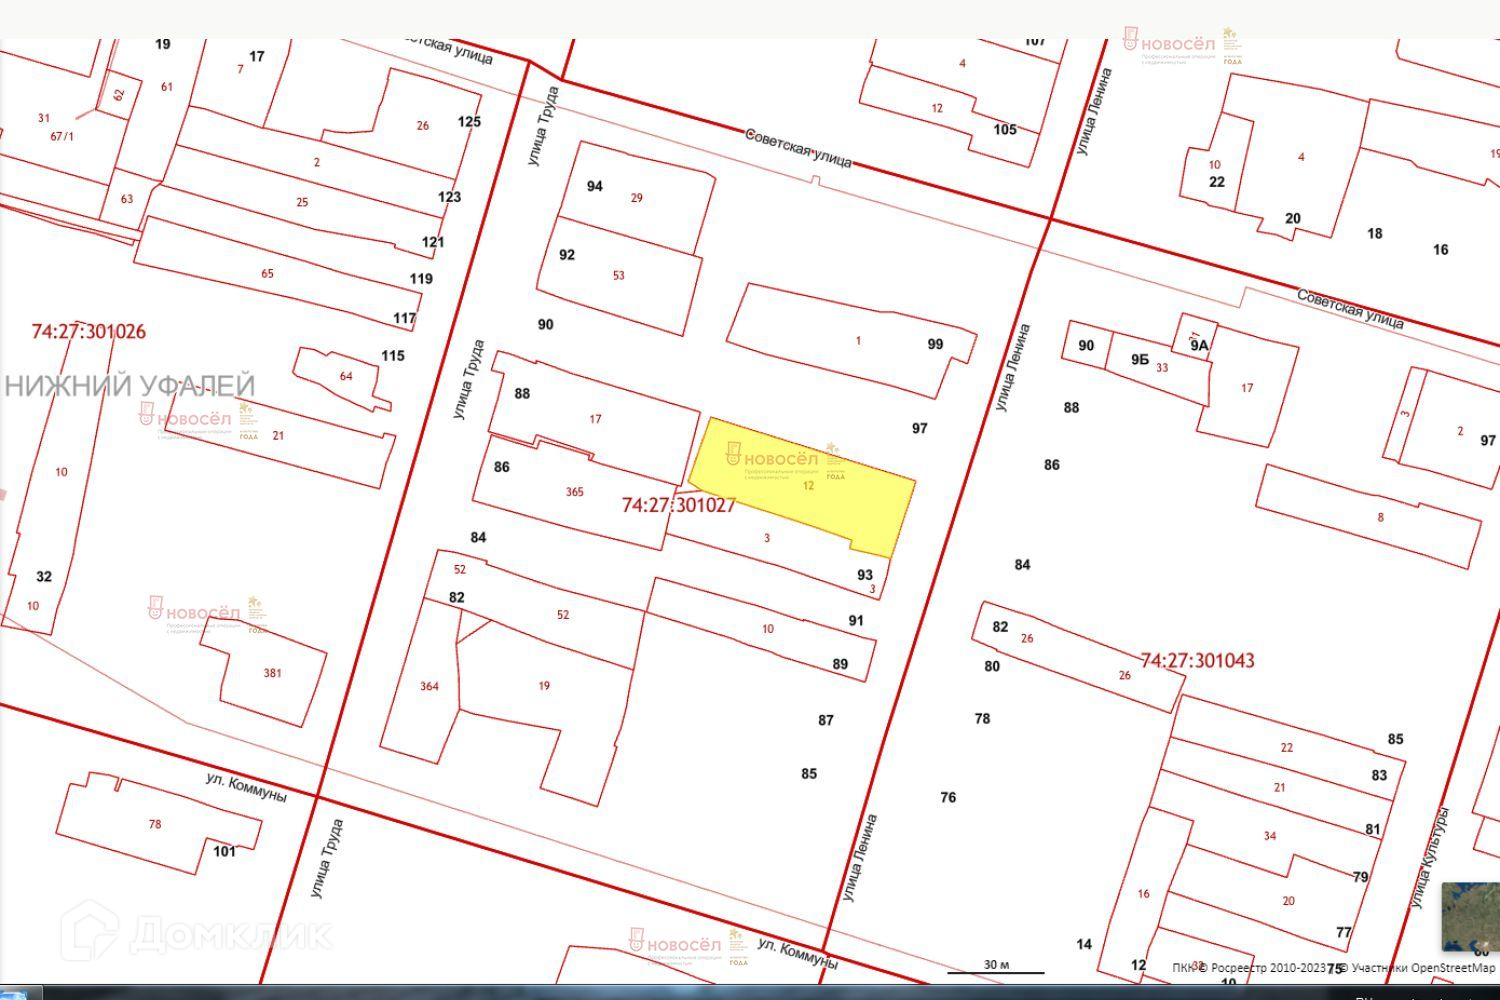Click house number 123

tap(450, 197)
